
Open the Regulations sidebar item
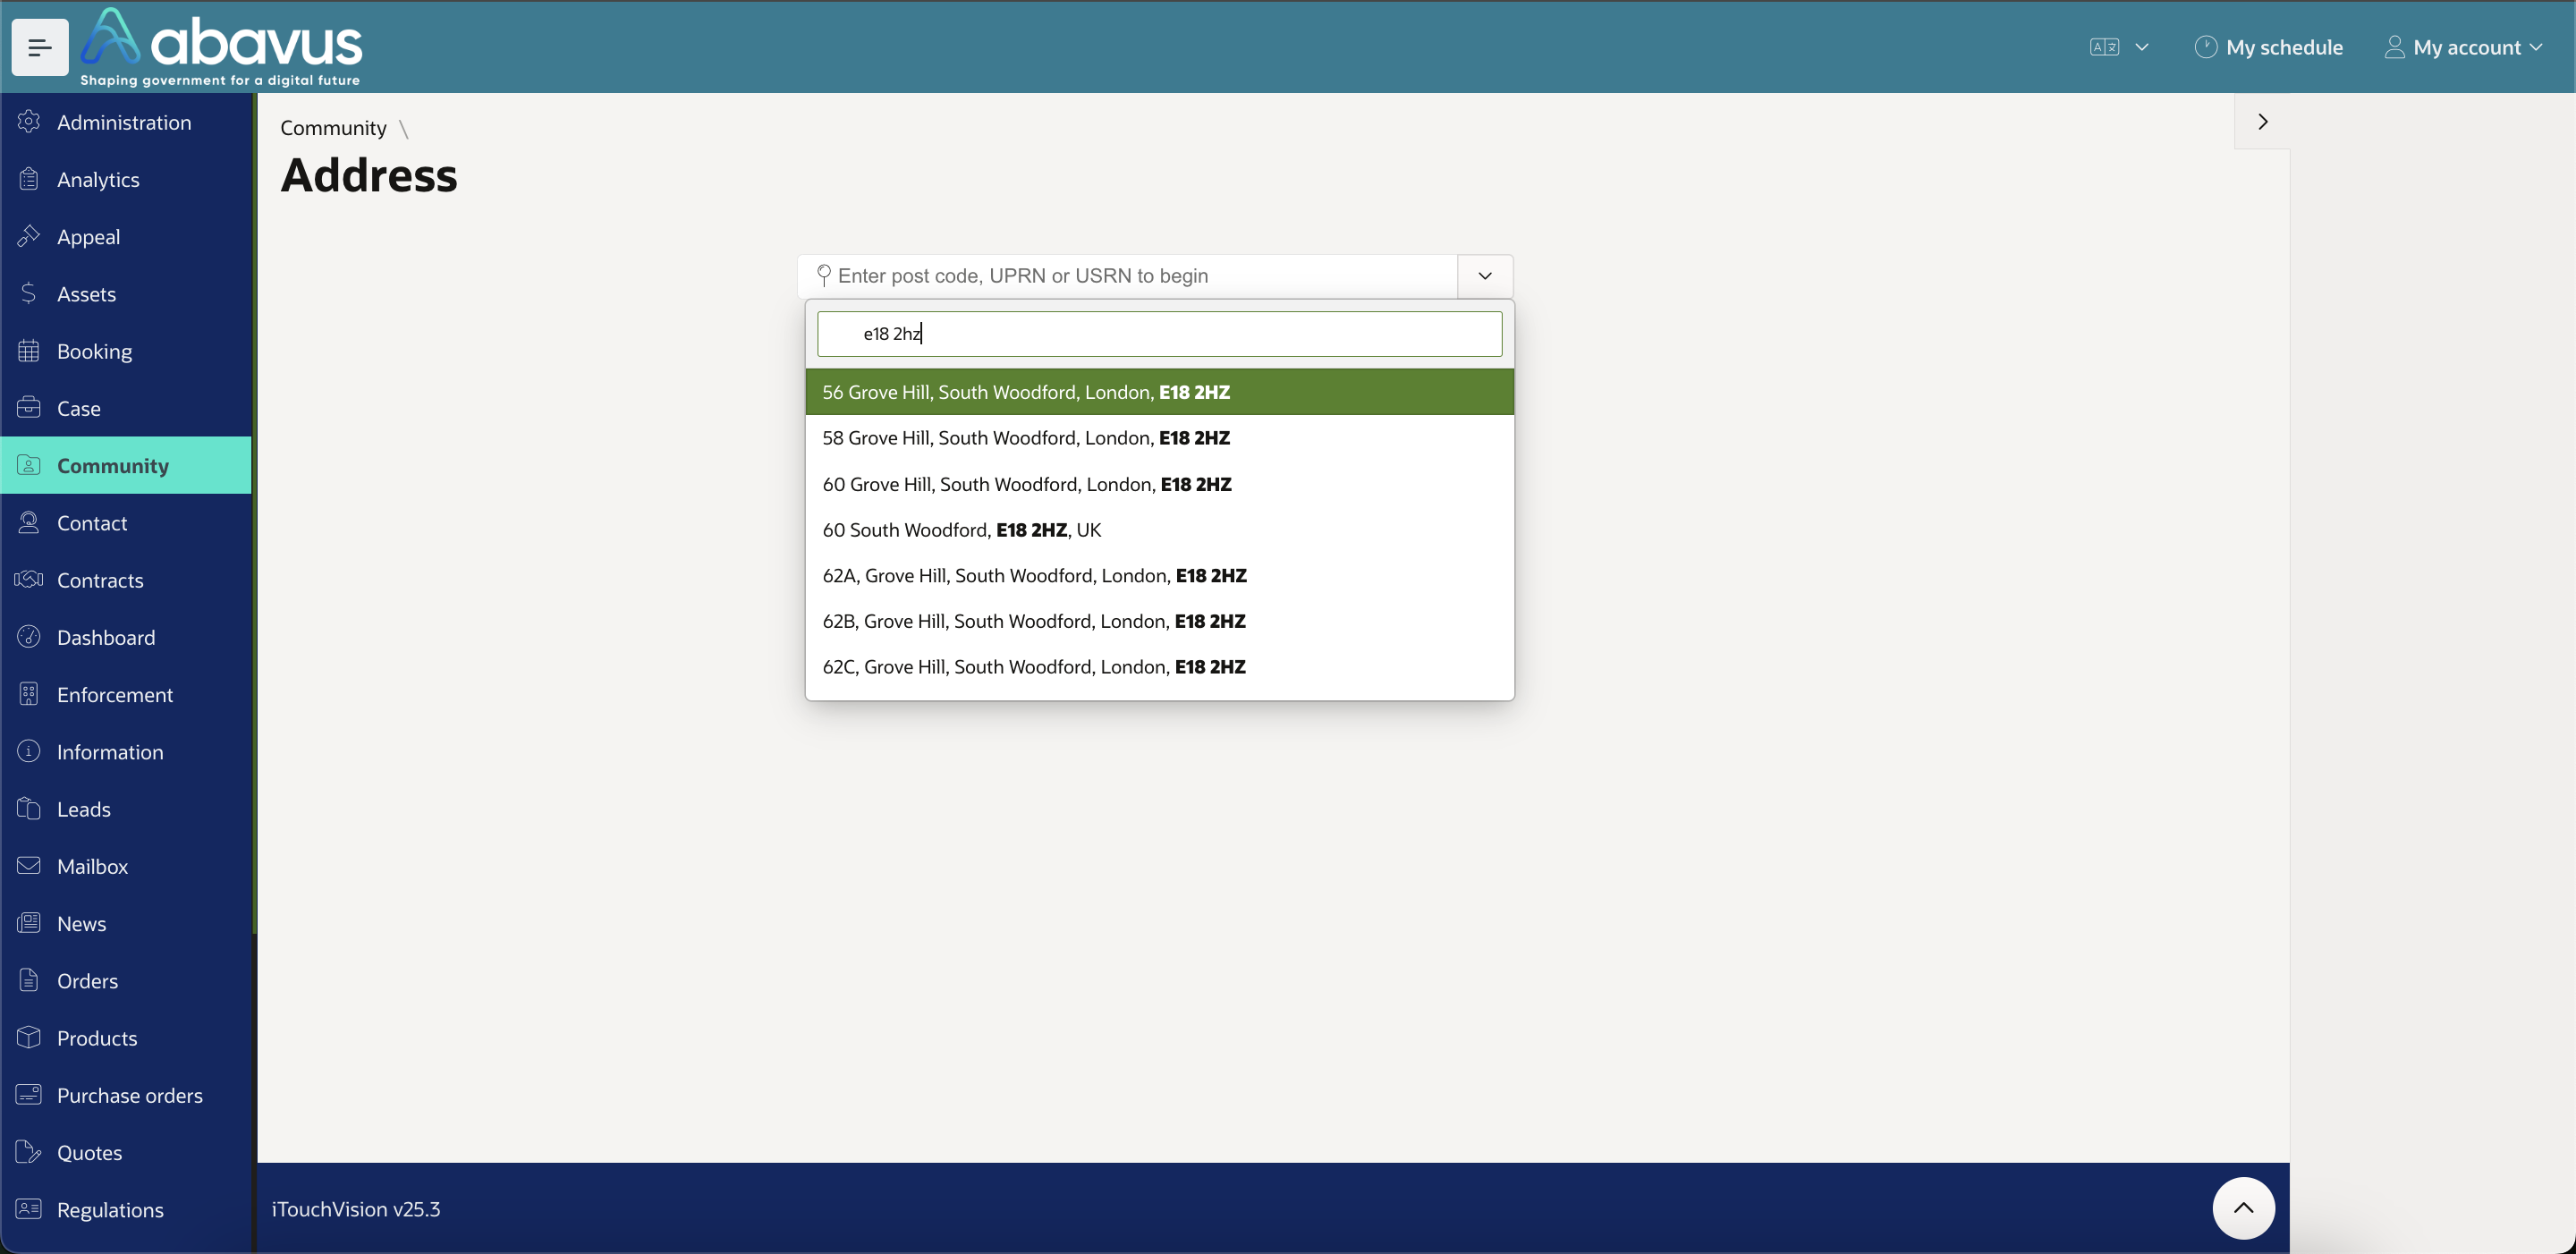point(126,1209)
